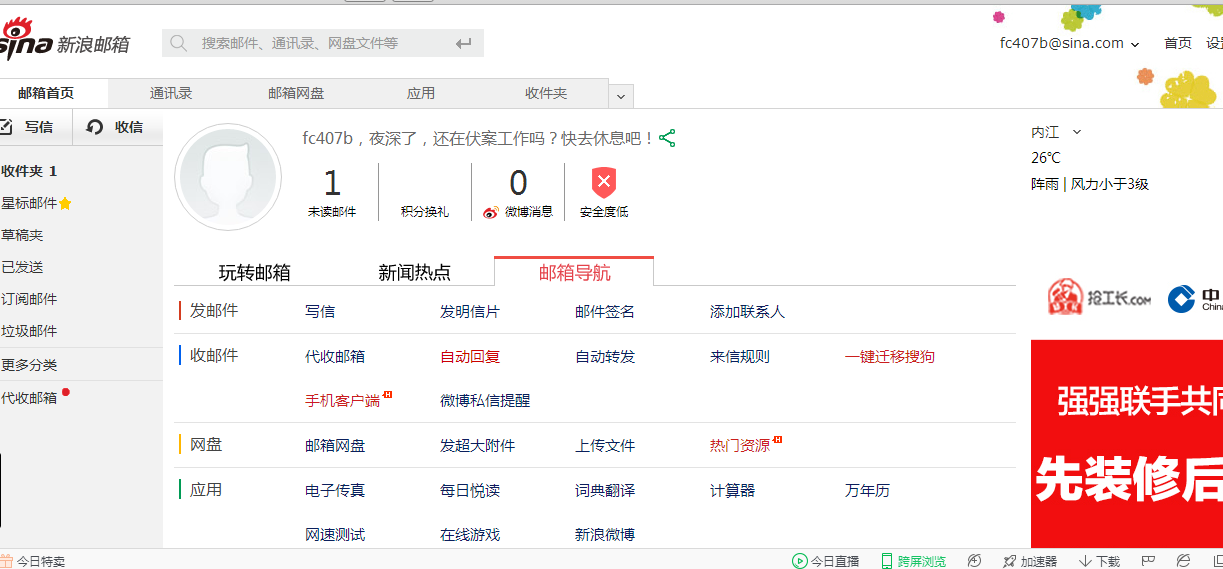Click the 首页 link at top right

(x=1178, y=43)
